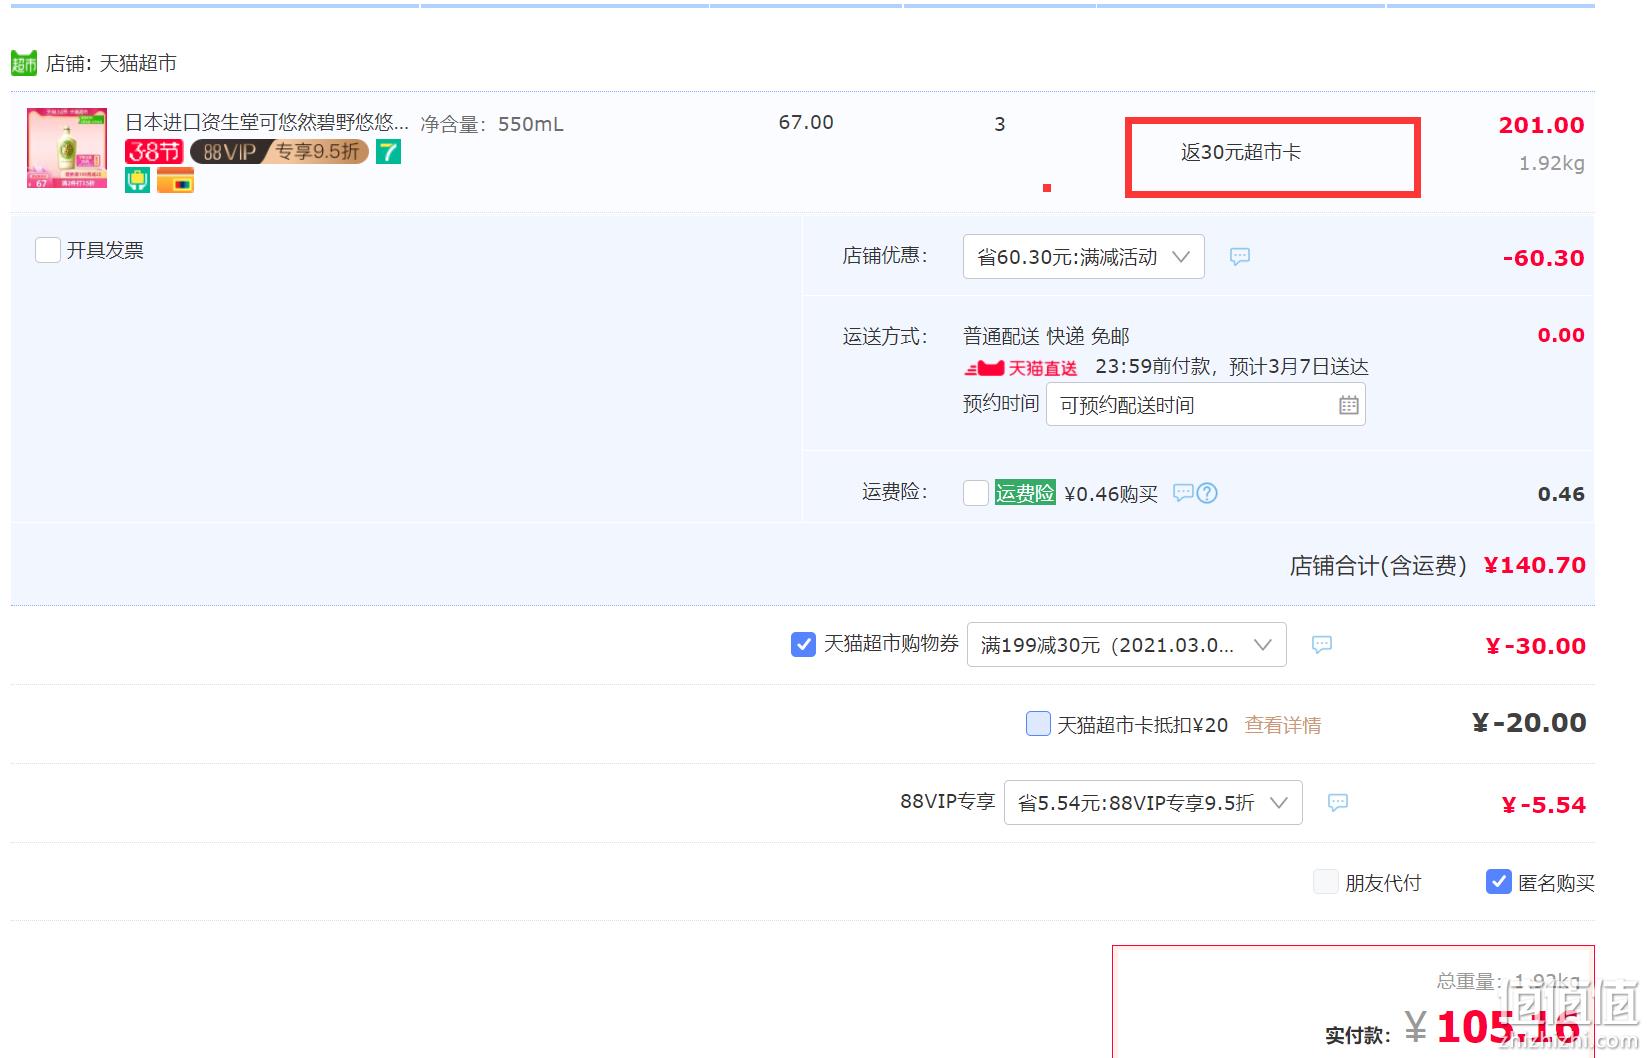The width and height of the screenshot is (1648, 1058).
Task: Click the green shield service icon under the badges
Action: point(137,181)
